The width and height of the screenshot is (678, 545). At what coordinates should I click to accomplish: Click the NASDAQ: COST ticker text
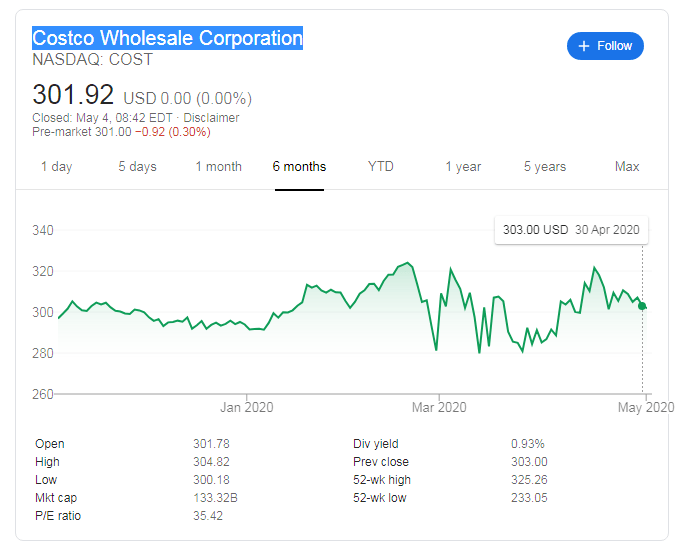click(92, 60)
